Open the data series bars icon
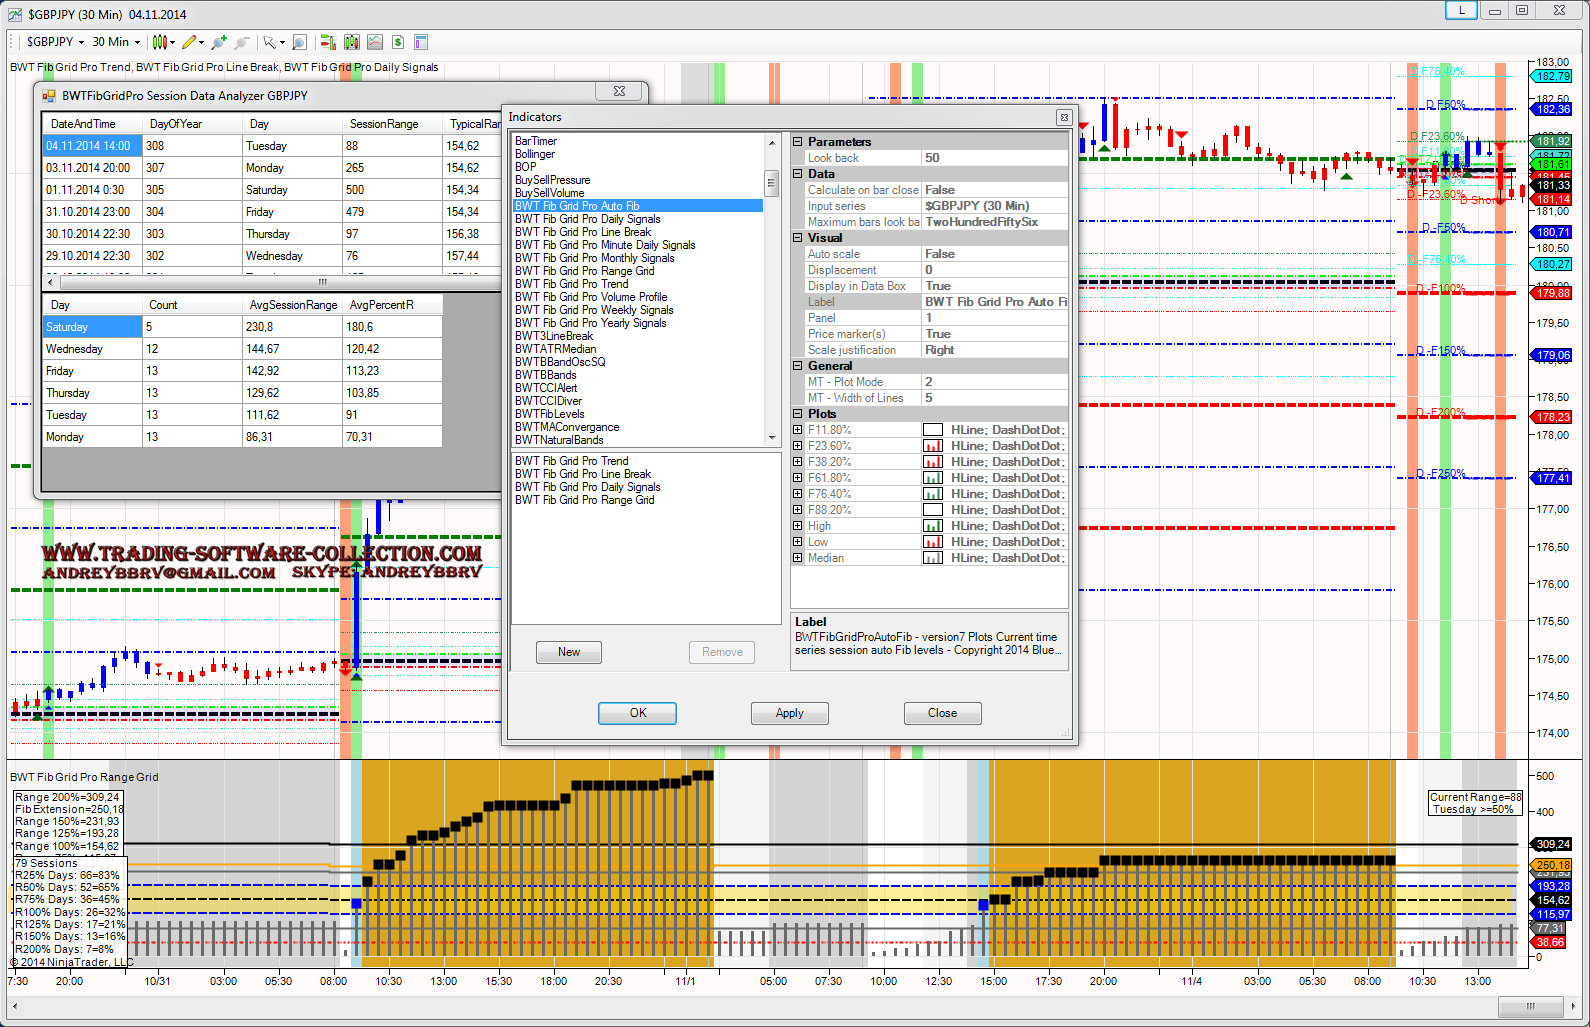This screenshot has width=1590, height=1027. pos(327,42)
